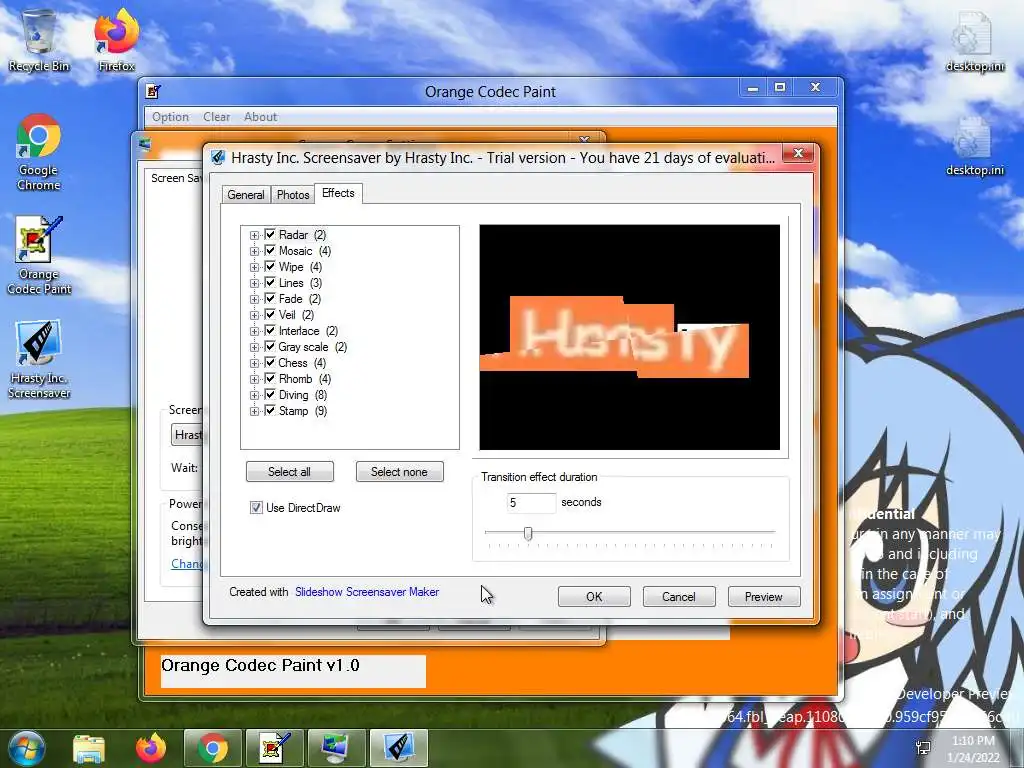This screenshot has width=1024, height=768.
Task: Select the Rhomb (4) effect label
Action: (304, 379)
